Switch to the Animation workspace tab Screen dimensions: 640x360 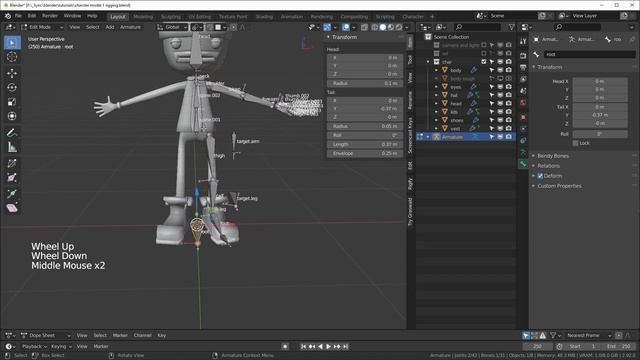point(292,17)
